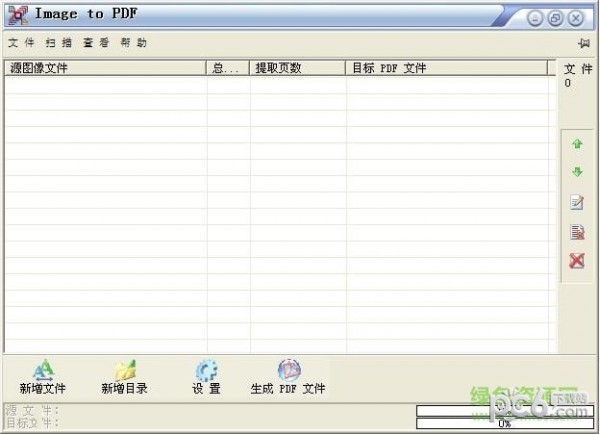This screenshot has height=434, width=600.
Task: Click the pin icon in menu bar
Action: [584, 43]
